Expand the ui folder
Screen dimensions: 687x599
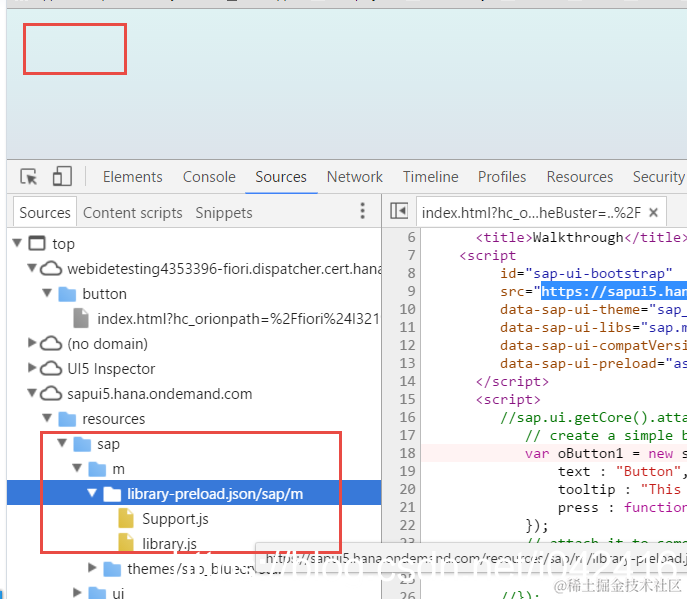77,592
